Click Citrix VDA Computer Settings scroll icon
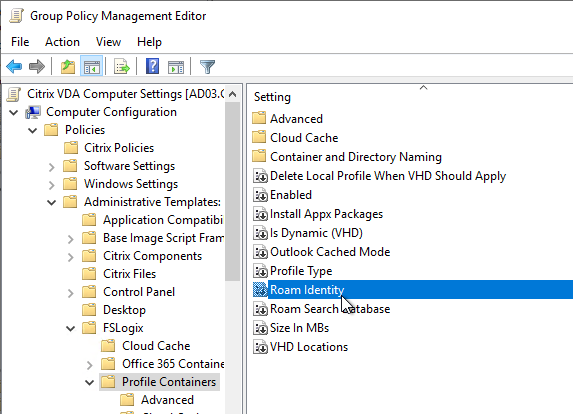 pos(14,94)
